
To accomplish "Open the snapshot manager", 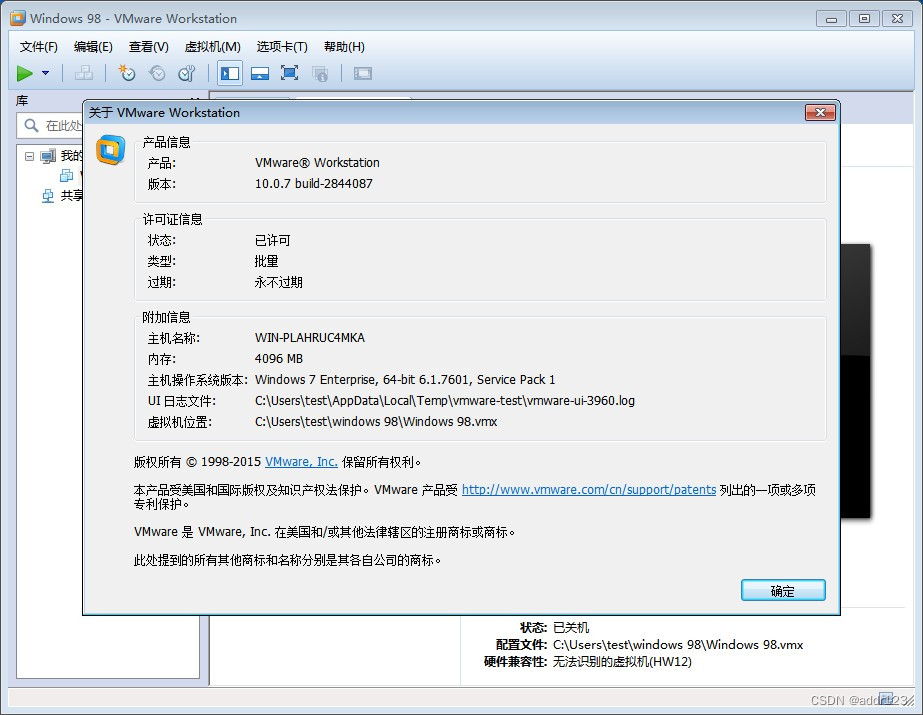I will coord(186,73).
